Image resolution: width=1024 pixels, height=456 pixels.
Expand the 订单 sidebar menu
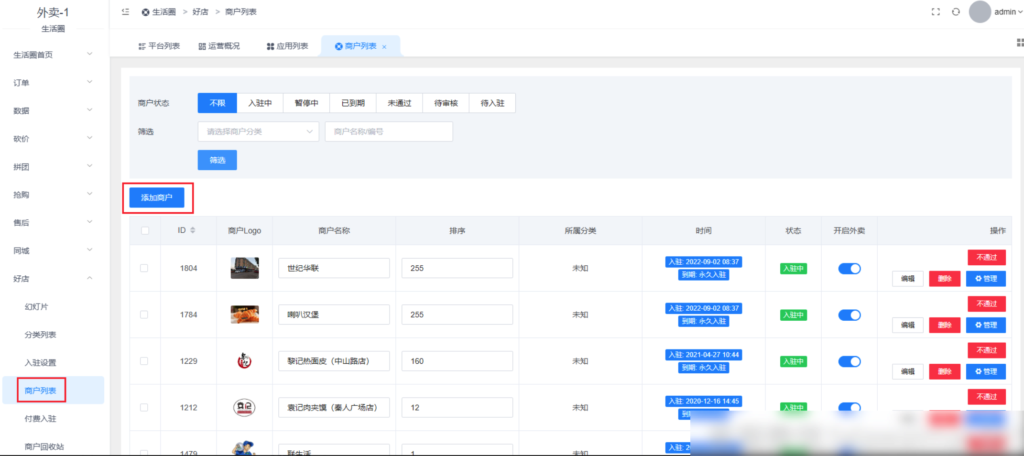point(55,83)
